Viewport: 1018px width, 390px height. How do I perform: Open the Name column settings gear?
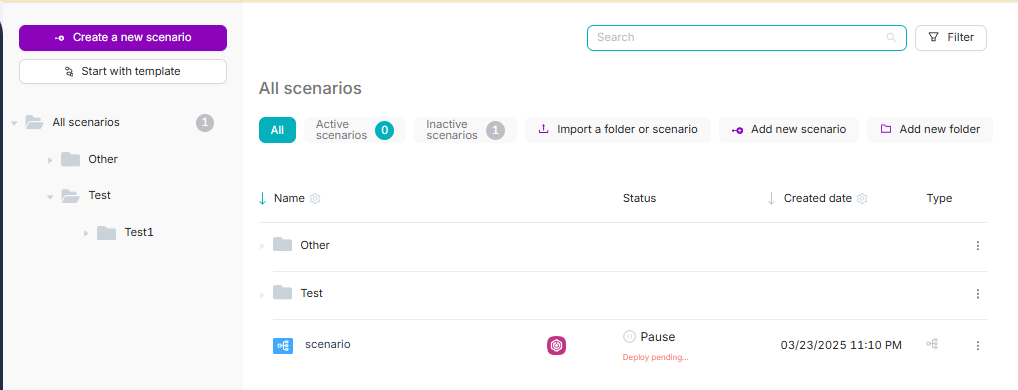(316, 199)
